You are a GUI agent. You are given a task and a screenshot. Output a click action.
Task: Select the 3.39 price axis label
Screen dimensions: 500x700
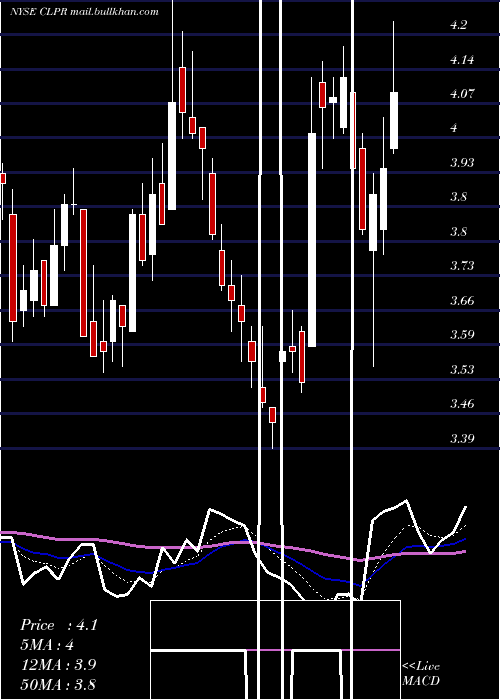click(x=462, y=438)
